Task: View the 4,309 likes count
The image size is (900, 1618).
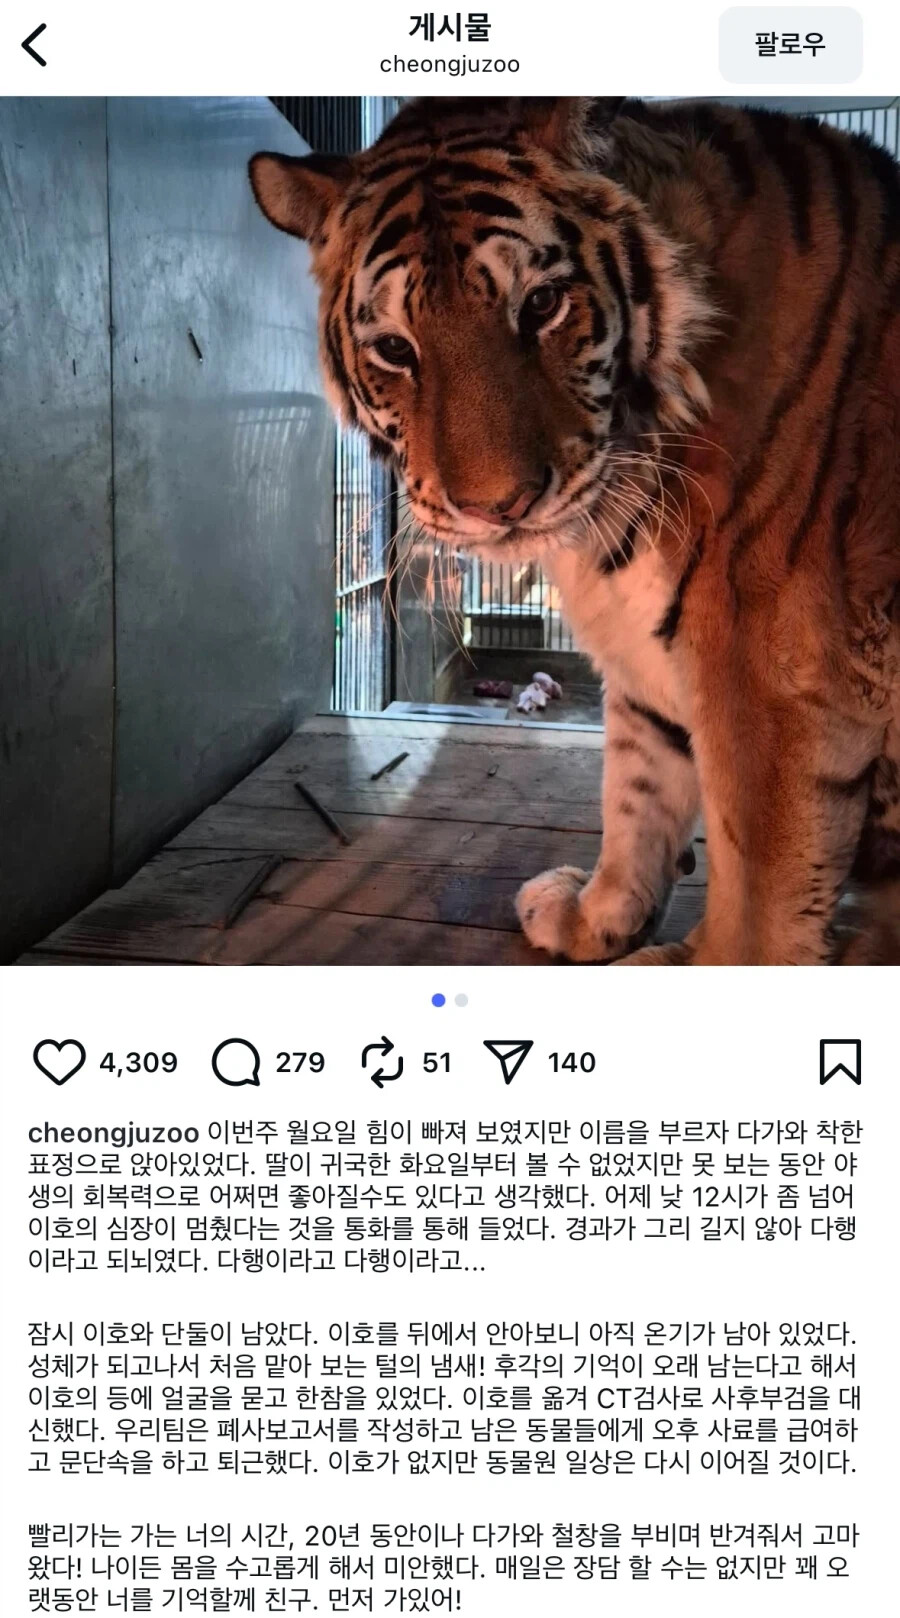Action: pos(138,1063)
